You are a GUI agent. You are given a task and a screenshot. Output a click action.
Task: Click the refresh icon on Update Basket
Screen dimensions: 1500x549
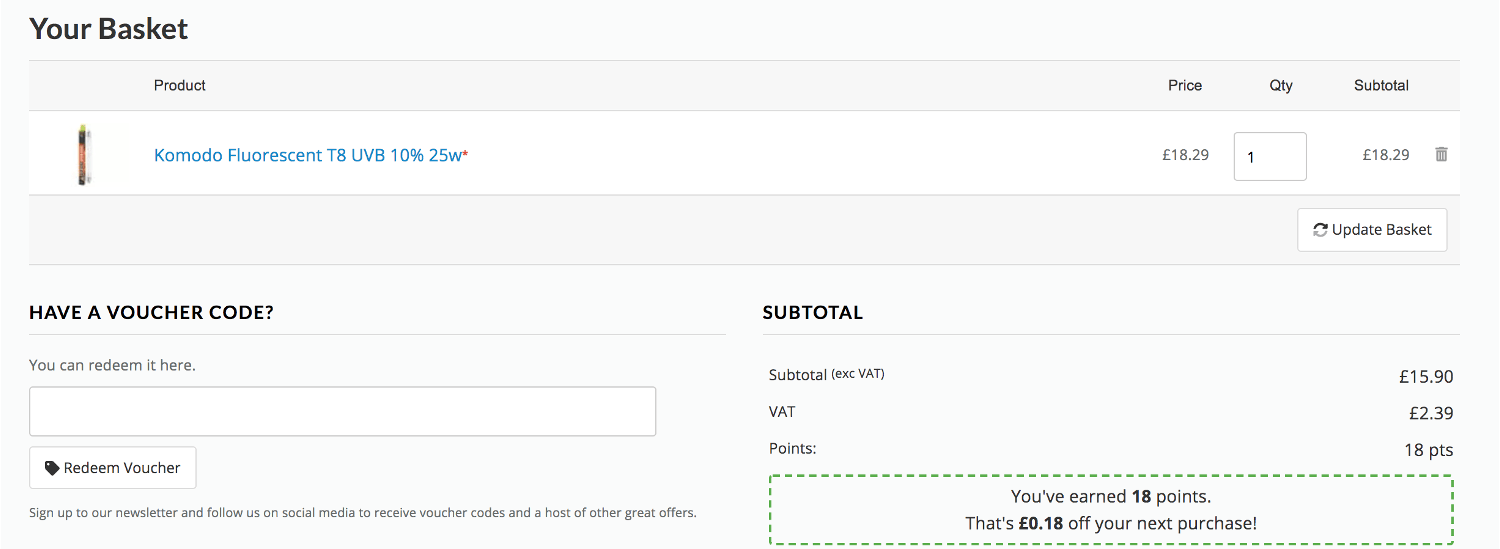1320,229
